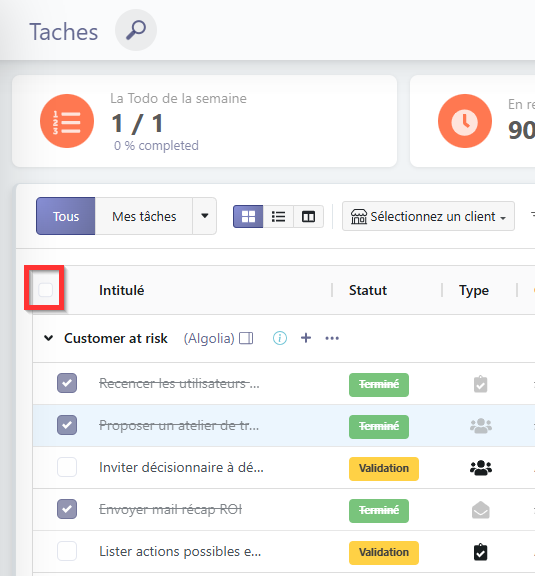Viewport: 535px width, 576px height.
Task: Click 'La Todo de la semaine' card title
Action: 178,98
